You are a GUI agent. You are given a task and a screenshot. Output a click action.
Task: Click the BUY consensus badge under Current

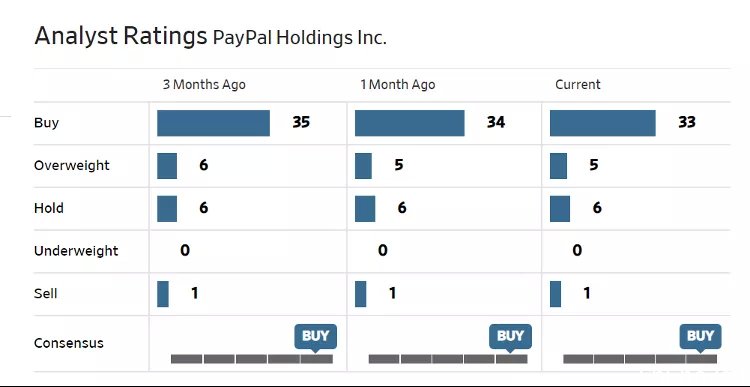pyautogui.click(x=700, y=336)
